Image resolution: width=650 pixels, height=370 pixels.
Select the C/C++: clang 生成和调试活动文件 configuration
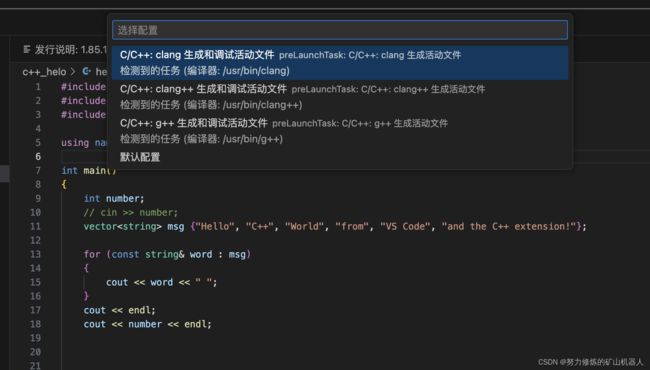340,63
